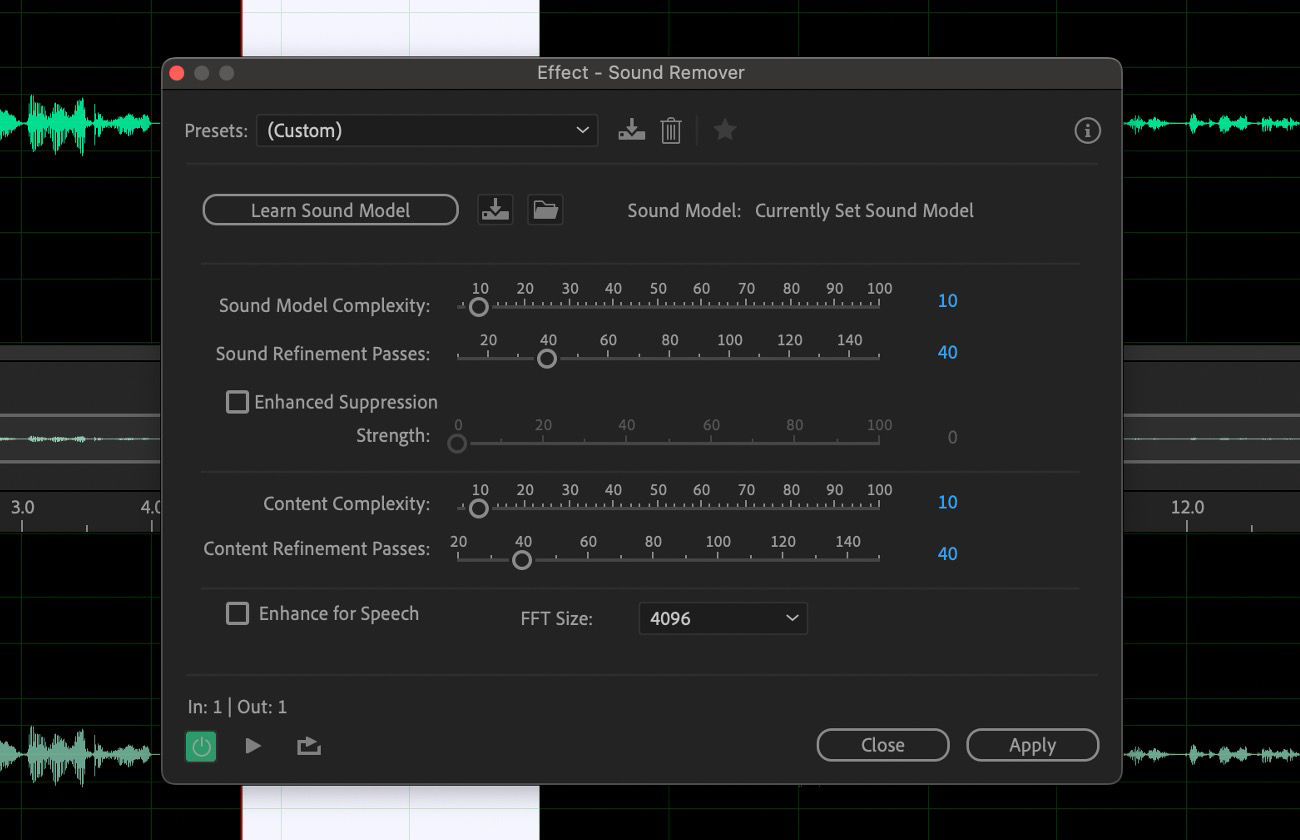This screenshot has width=1300, height=840.
Task: Click the Content Refinement Passes slider handle
Action: pyautogui.click(x=521, y=560)
